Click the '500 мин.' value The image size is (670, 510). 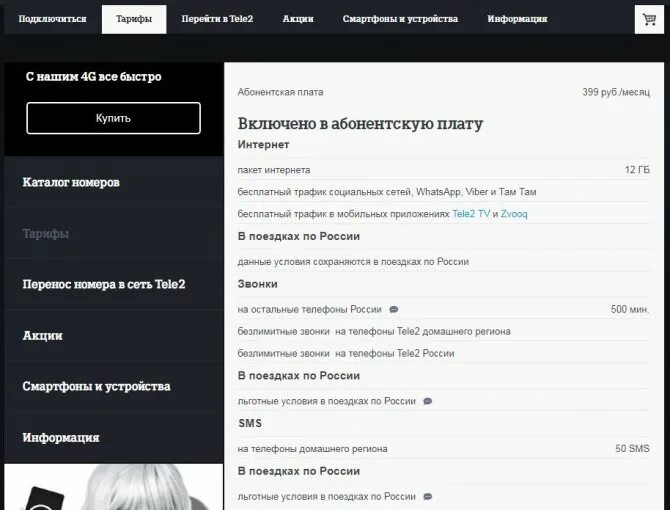coord(630,309)
